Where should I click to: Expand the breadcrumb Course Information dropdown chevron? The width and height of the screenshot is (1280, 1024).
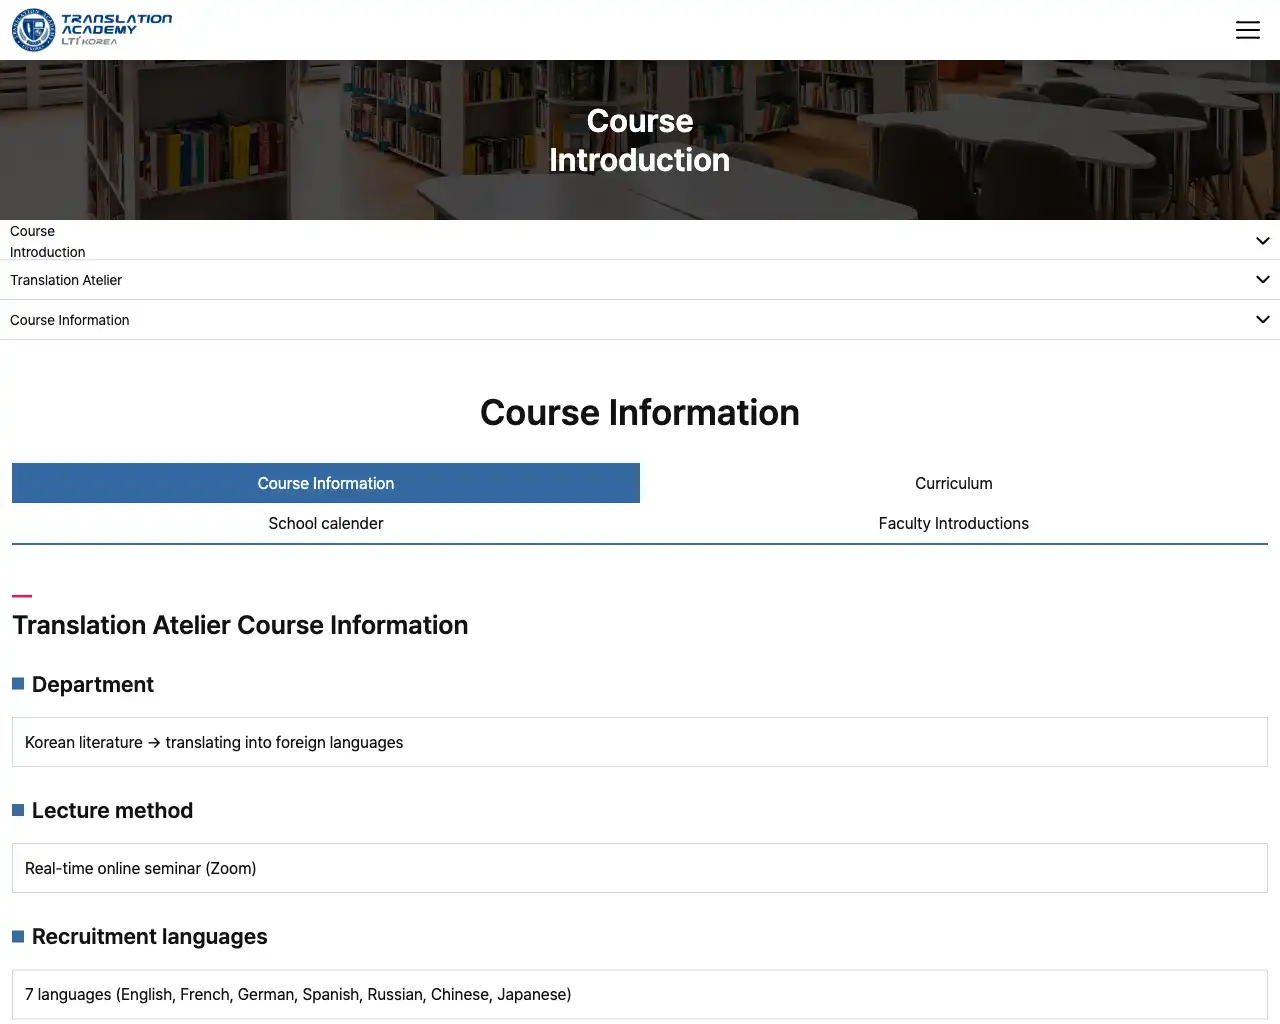[x=1262, y=320]
